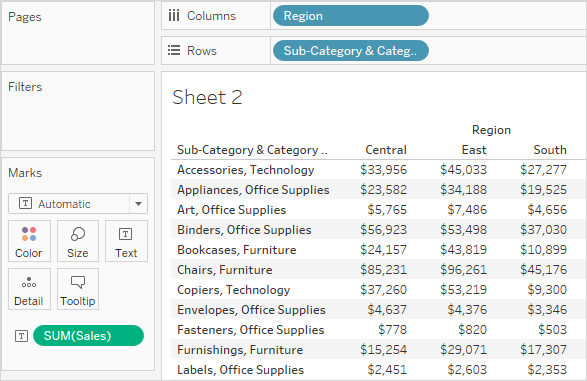
Task: Select the Chairs, Furniture row label
Action: tap(225, 269)
